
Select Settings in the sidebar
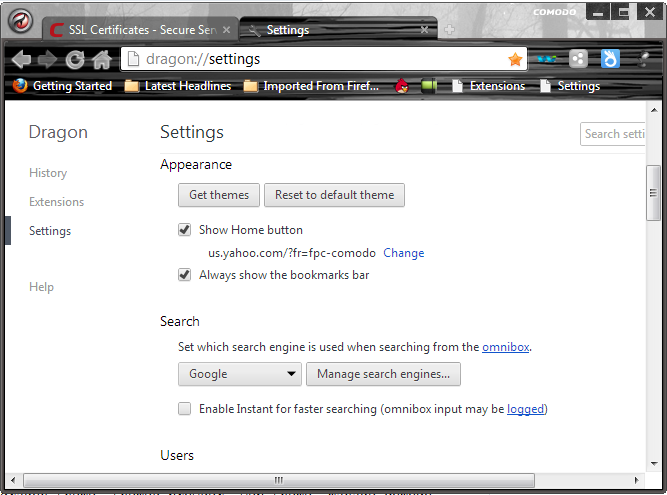pyautogui.click(x=50, y=231)
